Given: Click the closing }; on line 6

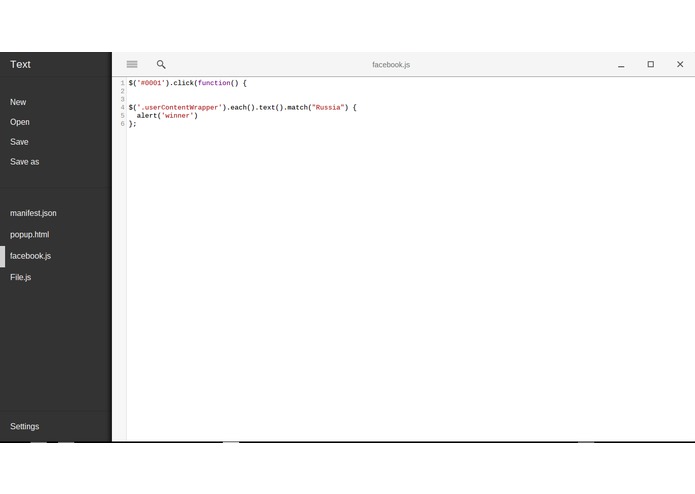Looking at the screenshot, I should [x=133, y=124].
